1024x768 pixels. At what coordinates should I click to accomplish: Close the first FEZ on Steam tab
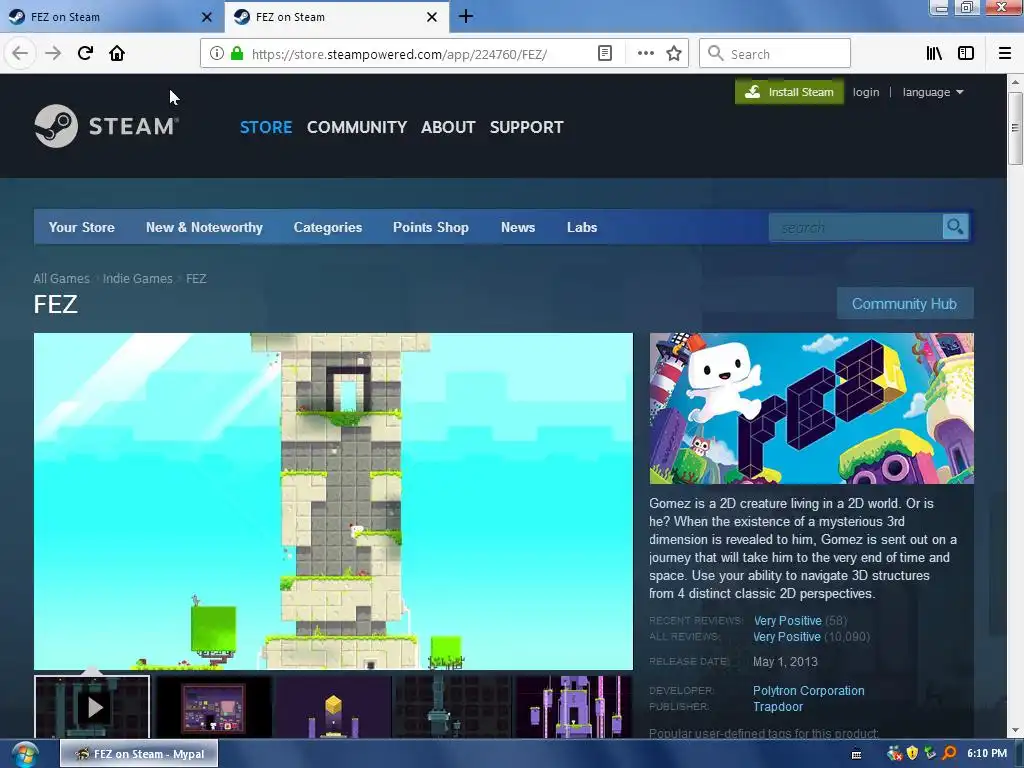point(207,17)
